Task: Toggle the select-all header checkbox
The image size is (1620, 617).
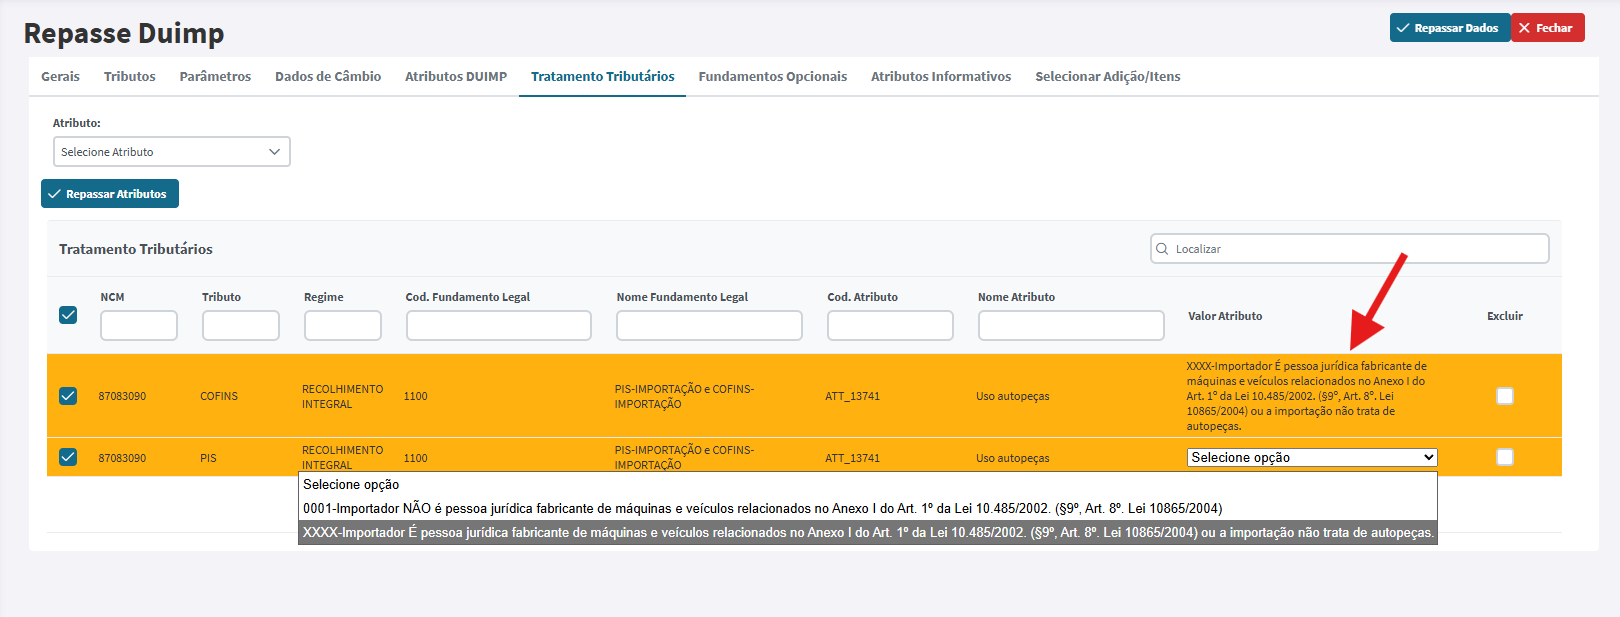Action: click(x=68, y=315)
